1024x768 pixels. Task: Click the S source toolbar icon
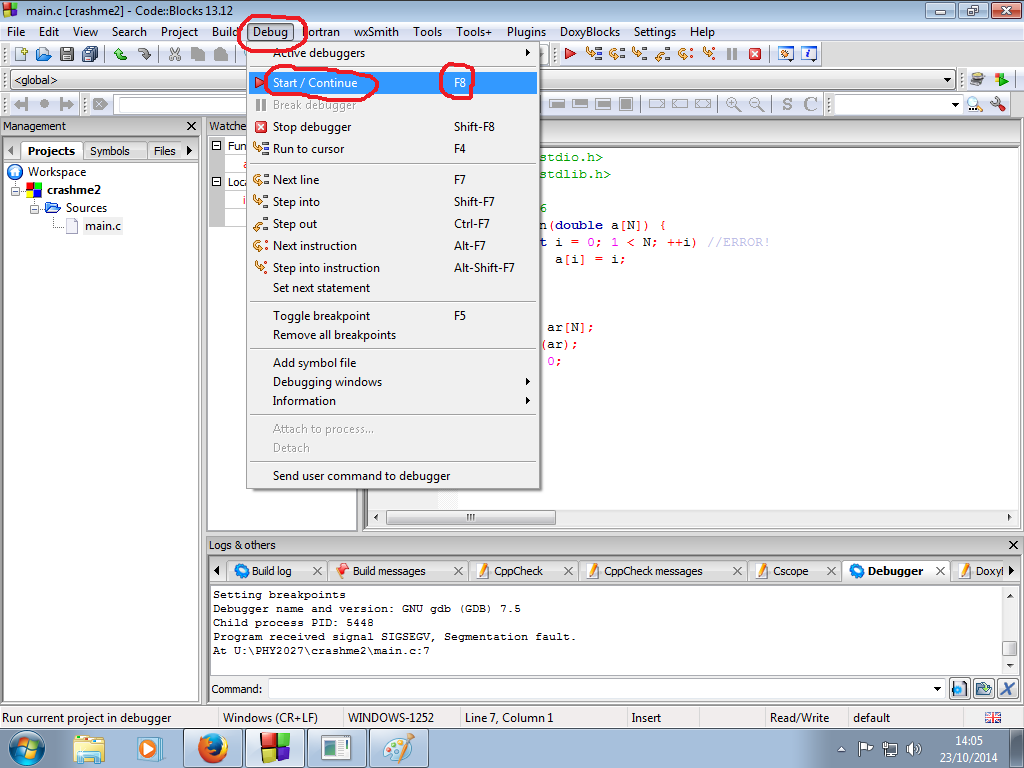(787, 104)
